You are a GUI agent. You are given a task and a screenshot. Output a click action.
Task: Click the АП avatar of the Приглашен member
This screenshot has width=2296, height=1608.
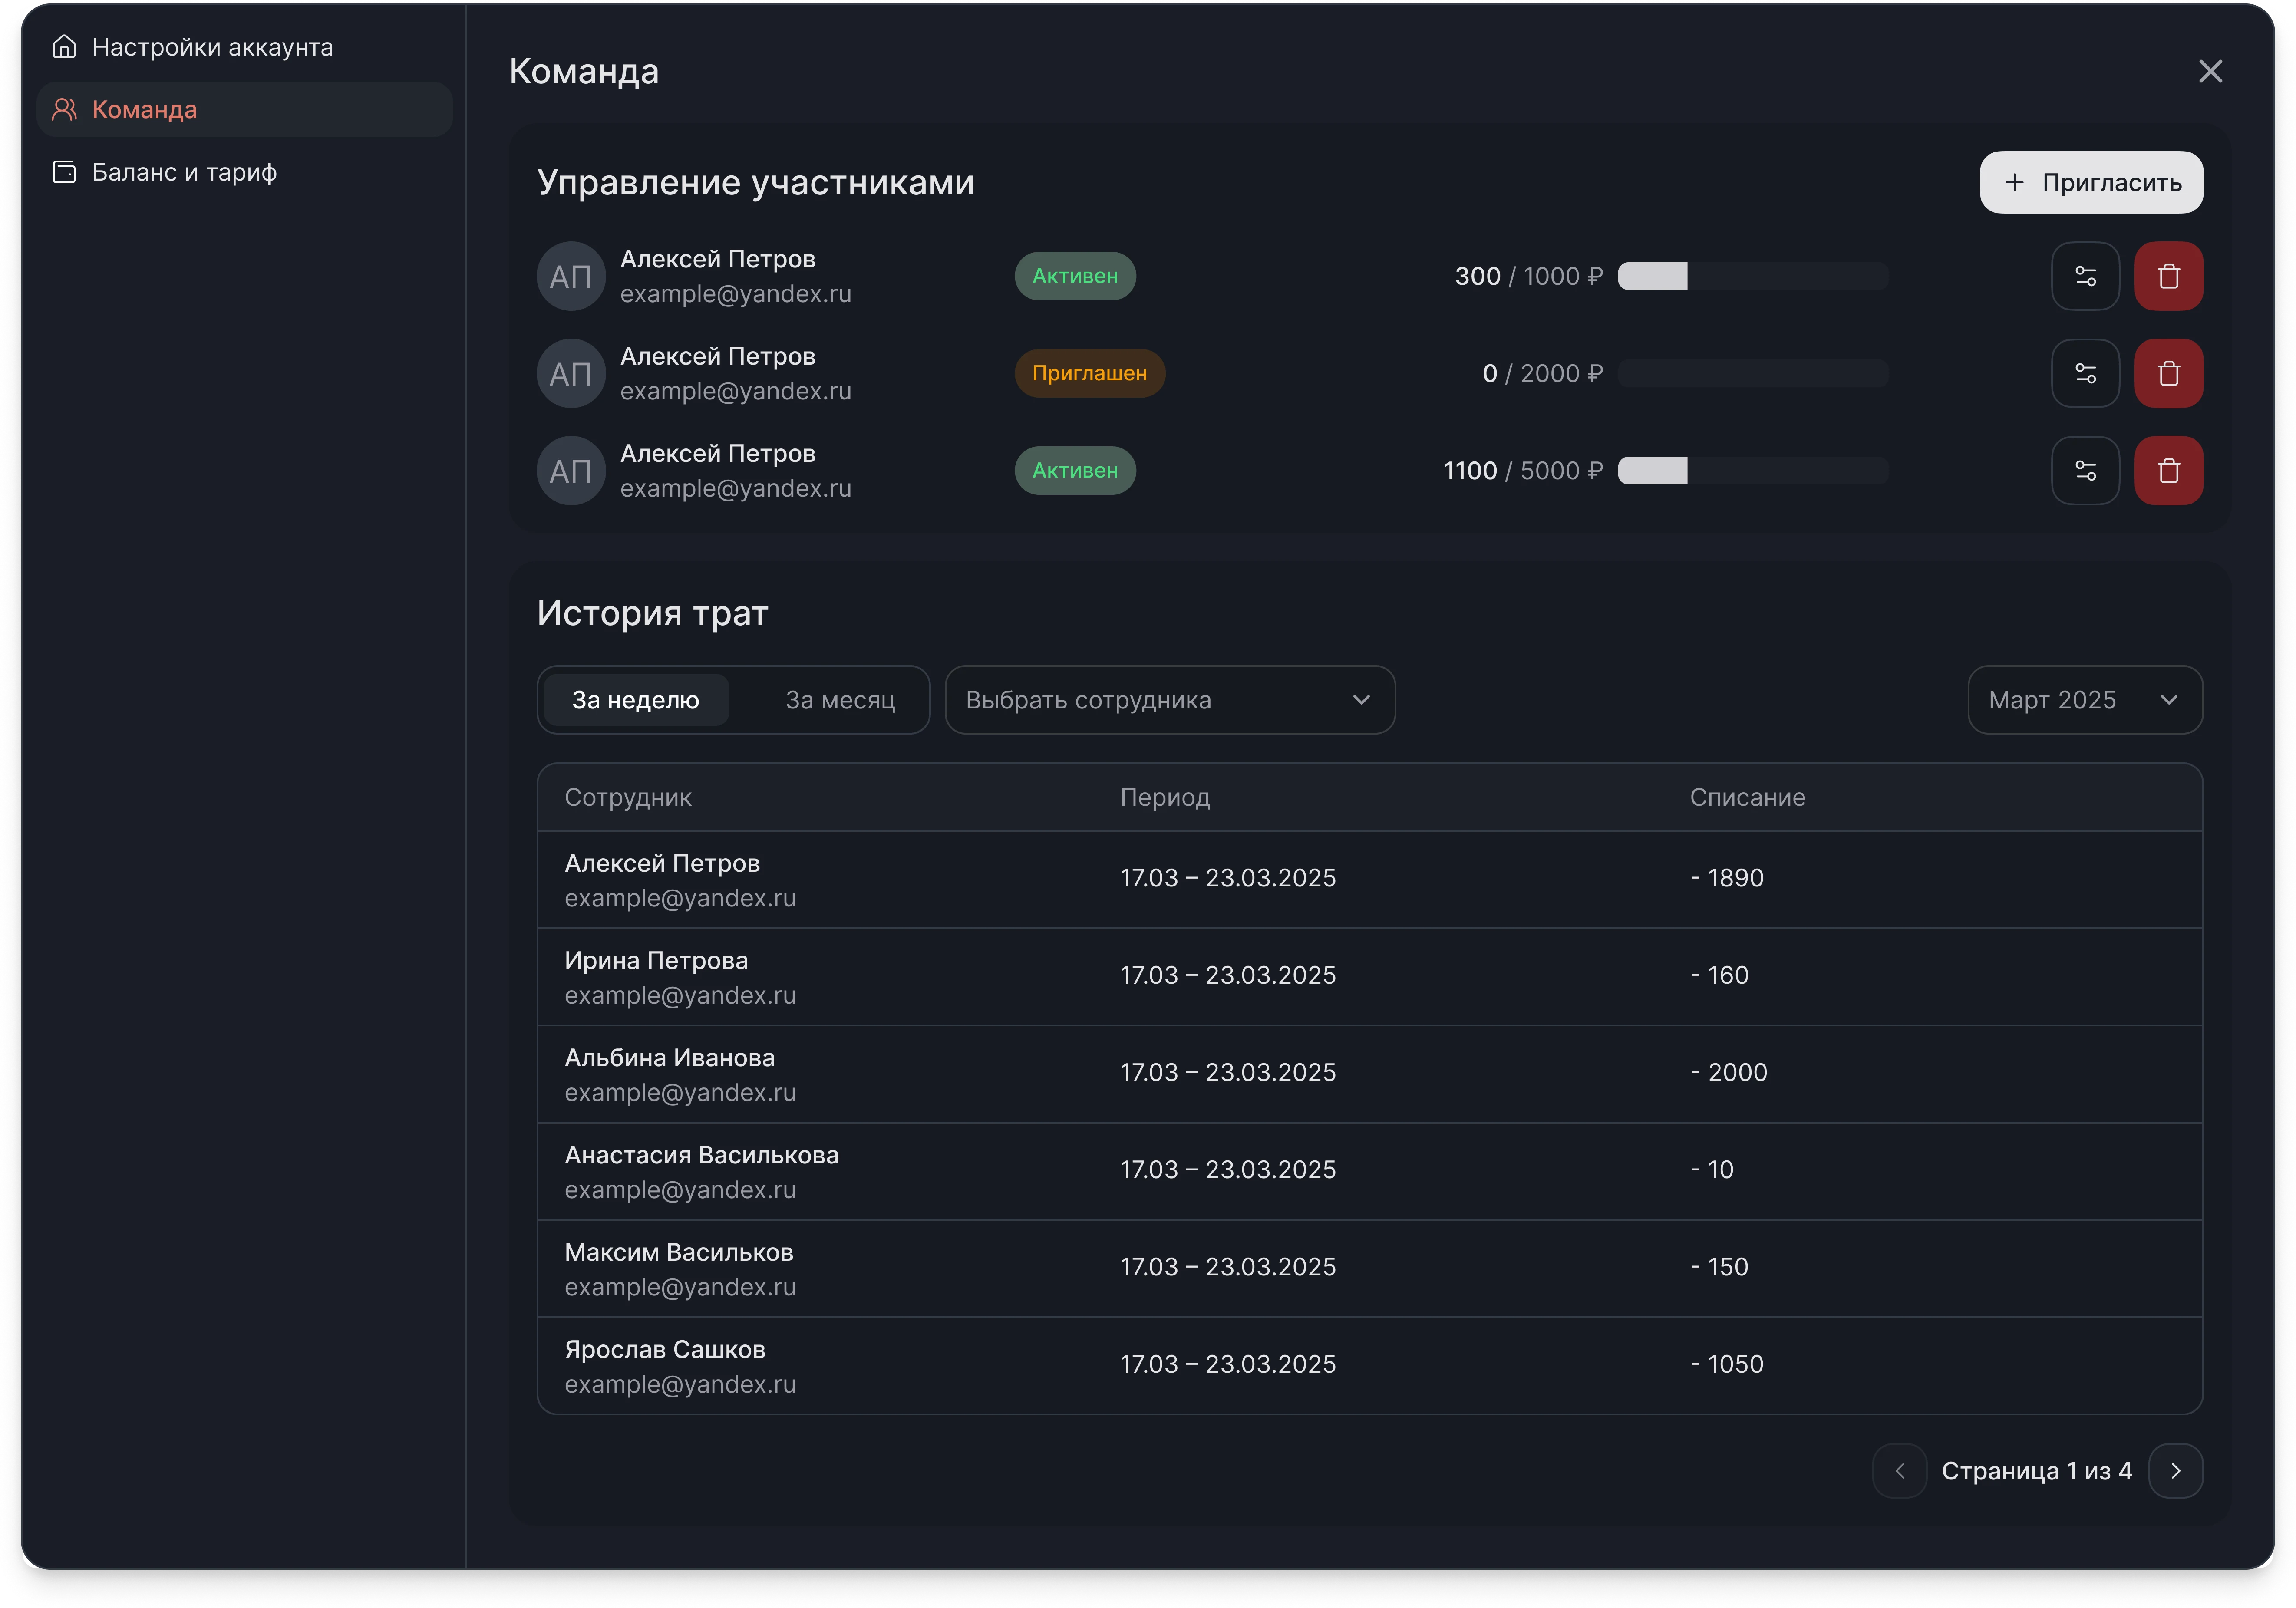571,373
